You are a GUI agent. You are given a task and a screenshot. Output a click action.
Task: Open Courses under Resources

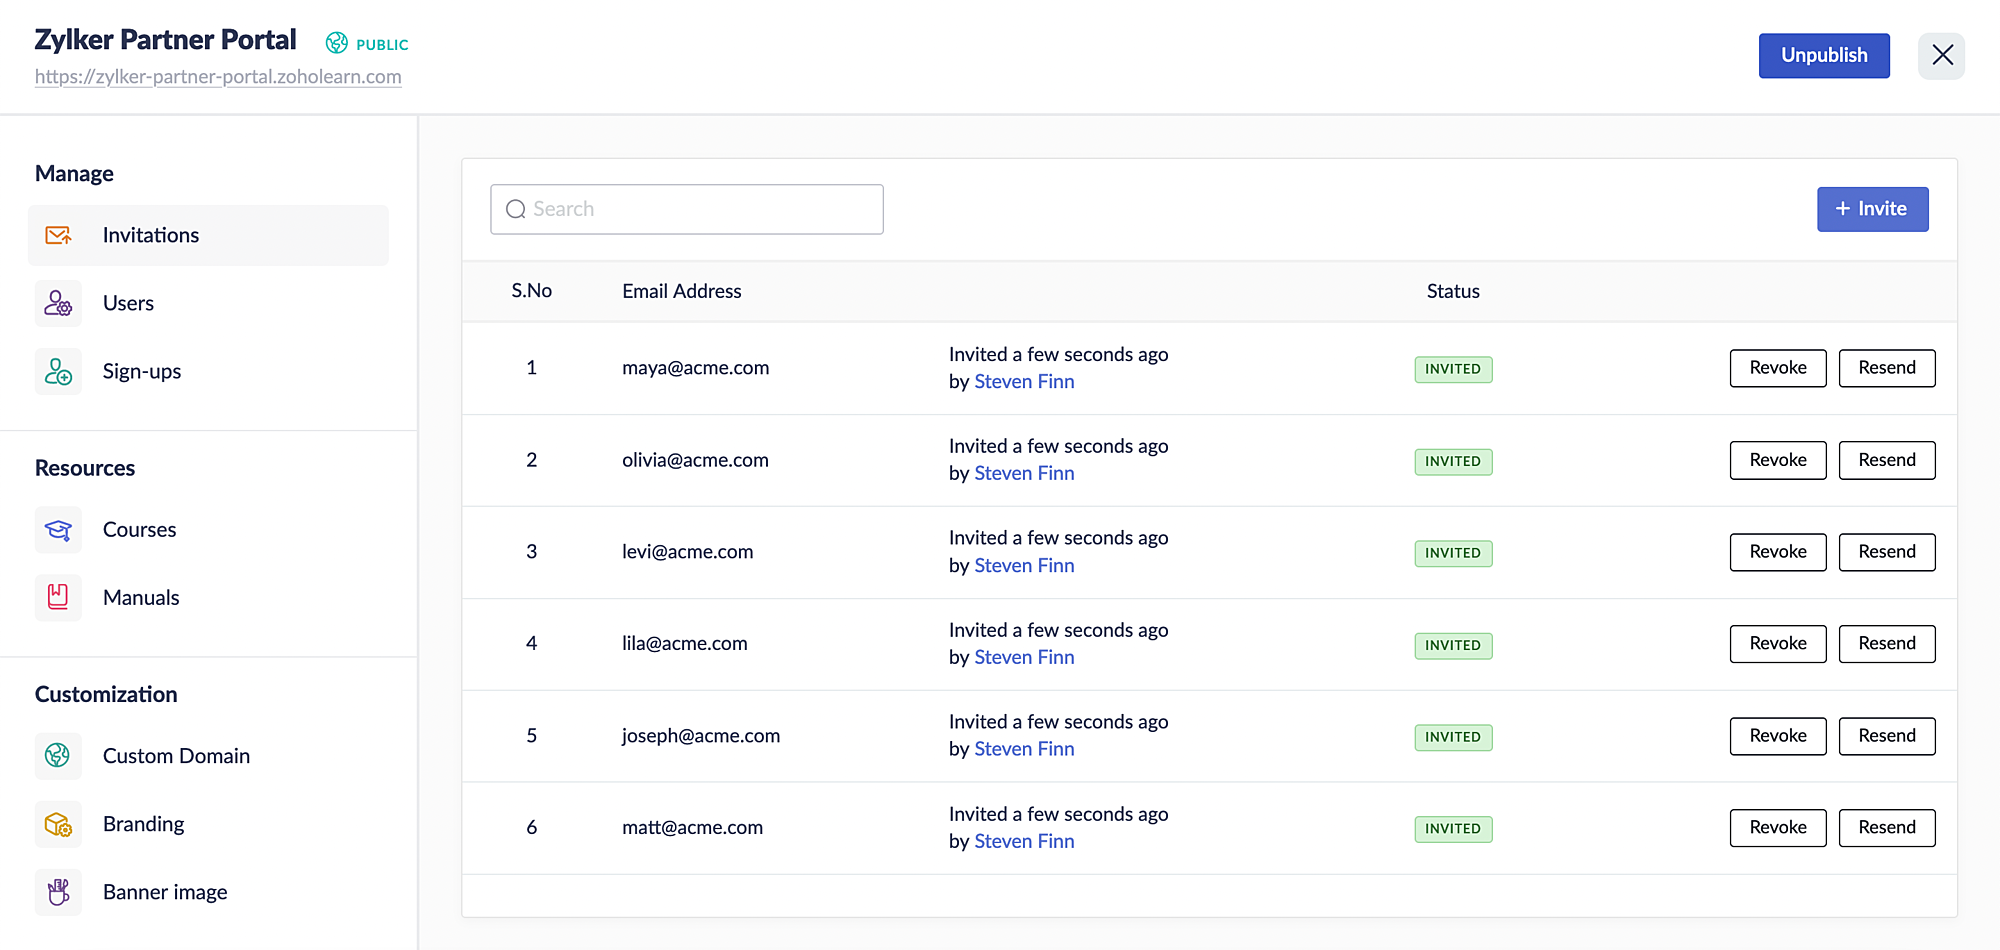point(139,530)
